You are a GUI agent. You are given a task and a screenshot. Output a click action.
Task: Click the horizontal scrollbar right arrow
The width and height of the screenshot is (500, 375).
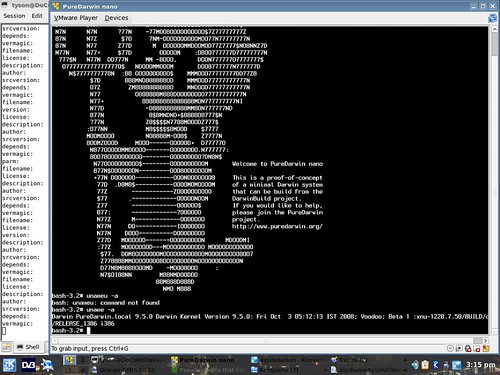(x=485, y=341)
